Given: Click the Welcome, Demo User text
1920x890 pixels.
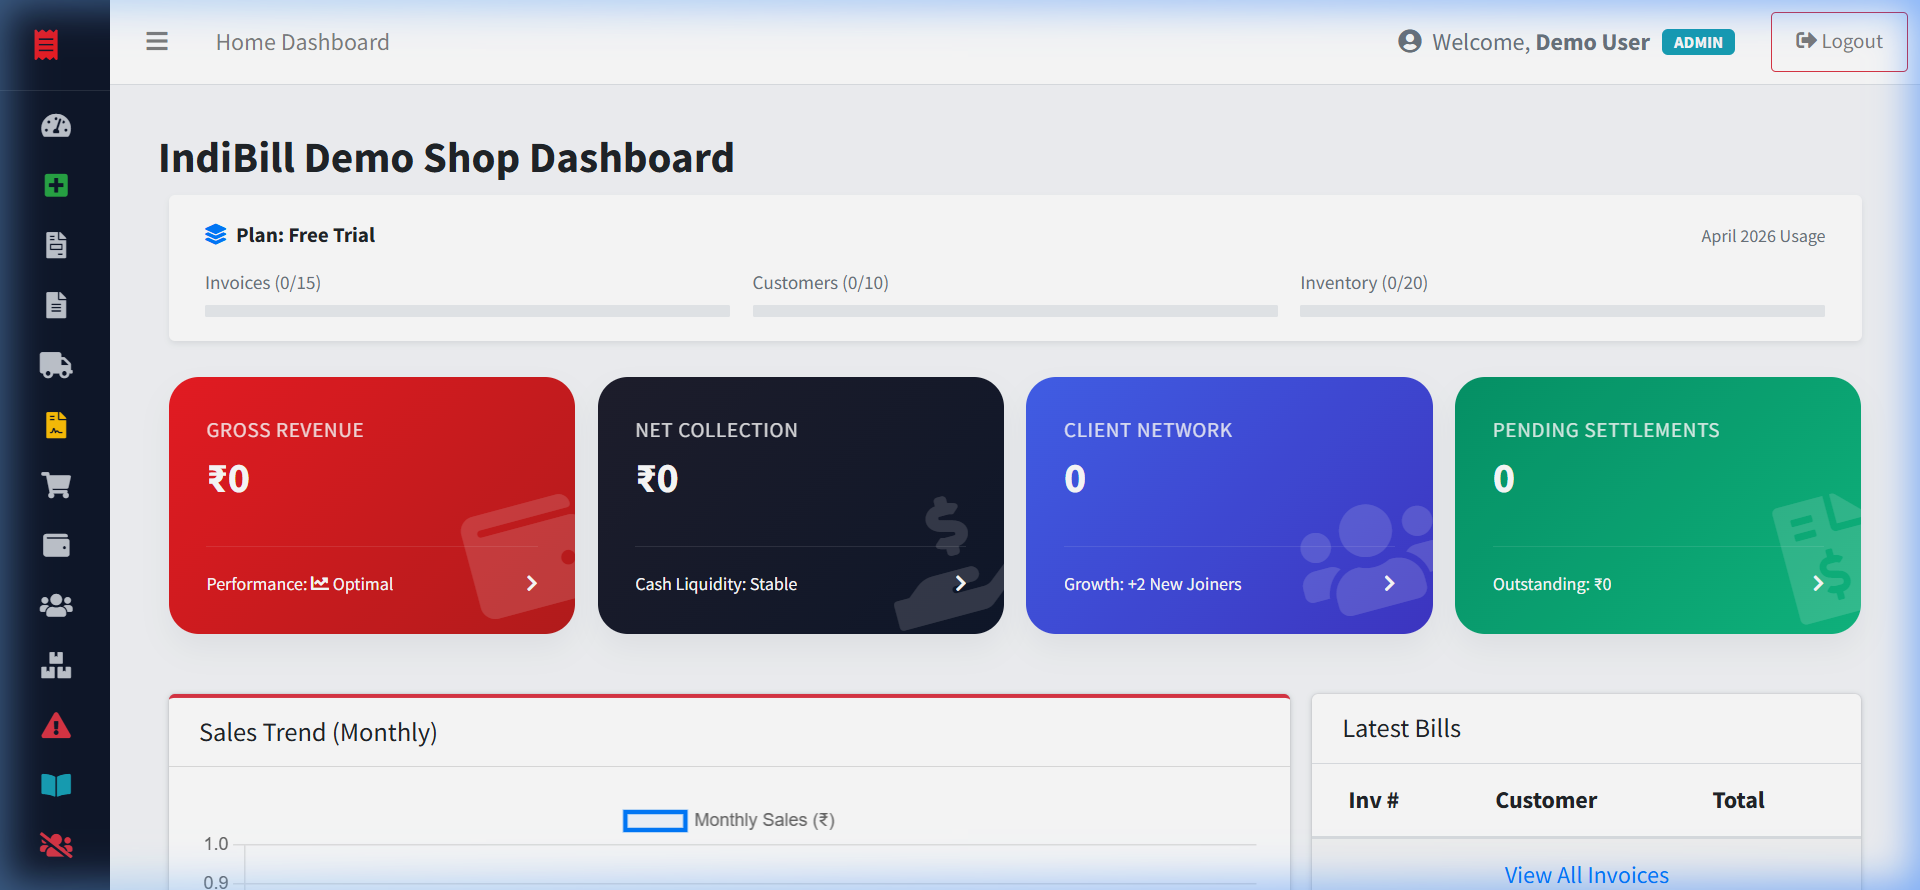Looking at the screenshot, I should tap(1541, 42).
